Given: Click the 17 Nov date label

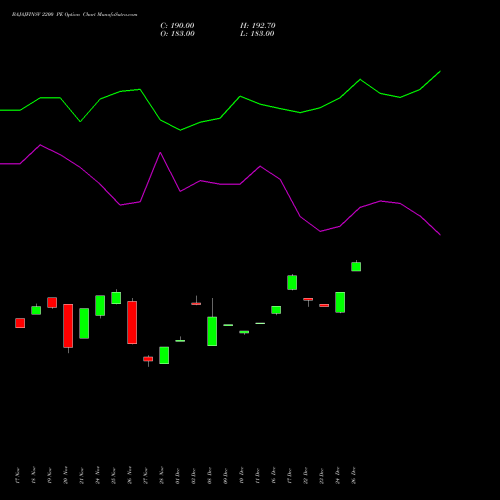Looking at the screenshot, I should [17, 476].
